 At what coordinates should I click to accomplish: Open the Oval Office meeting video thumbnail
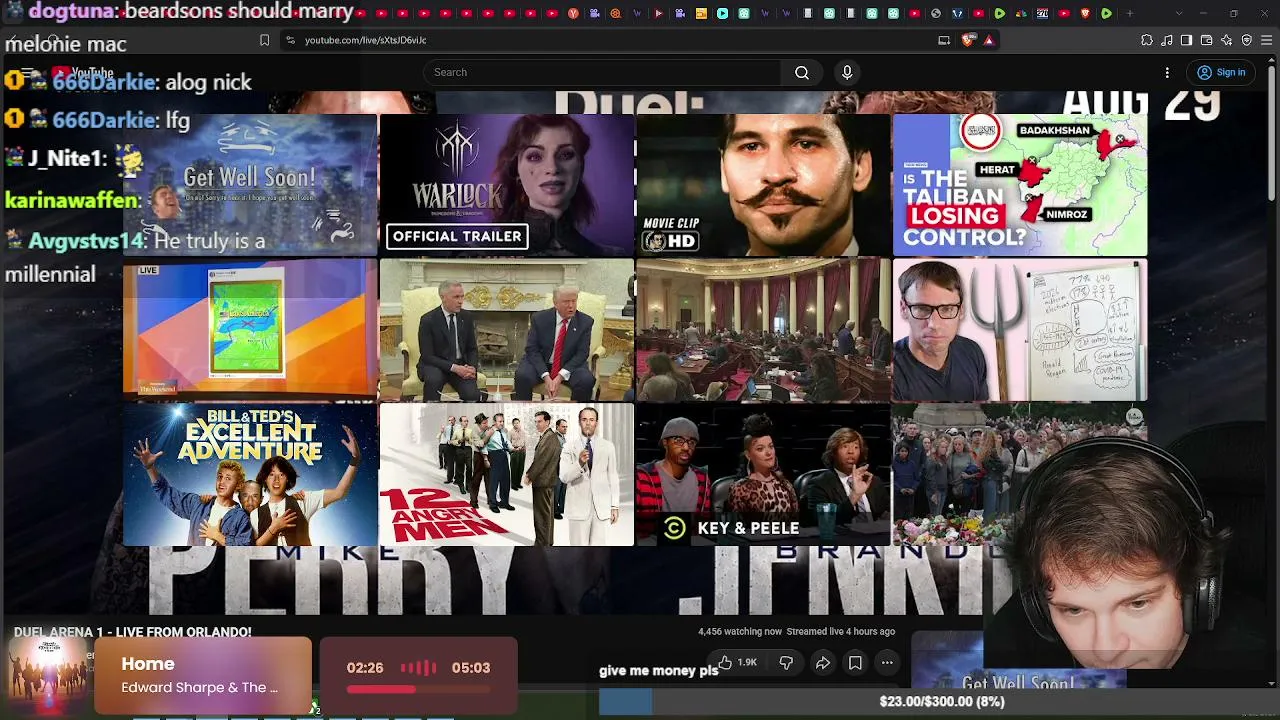(507, 330)
